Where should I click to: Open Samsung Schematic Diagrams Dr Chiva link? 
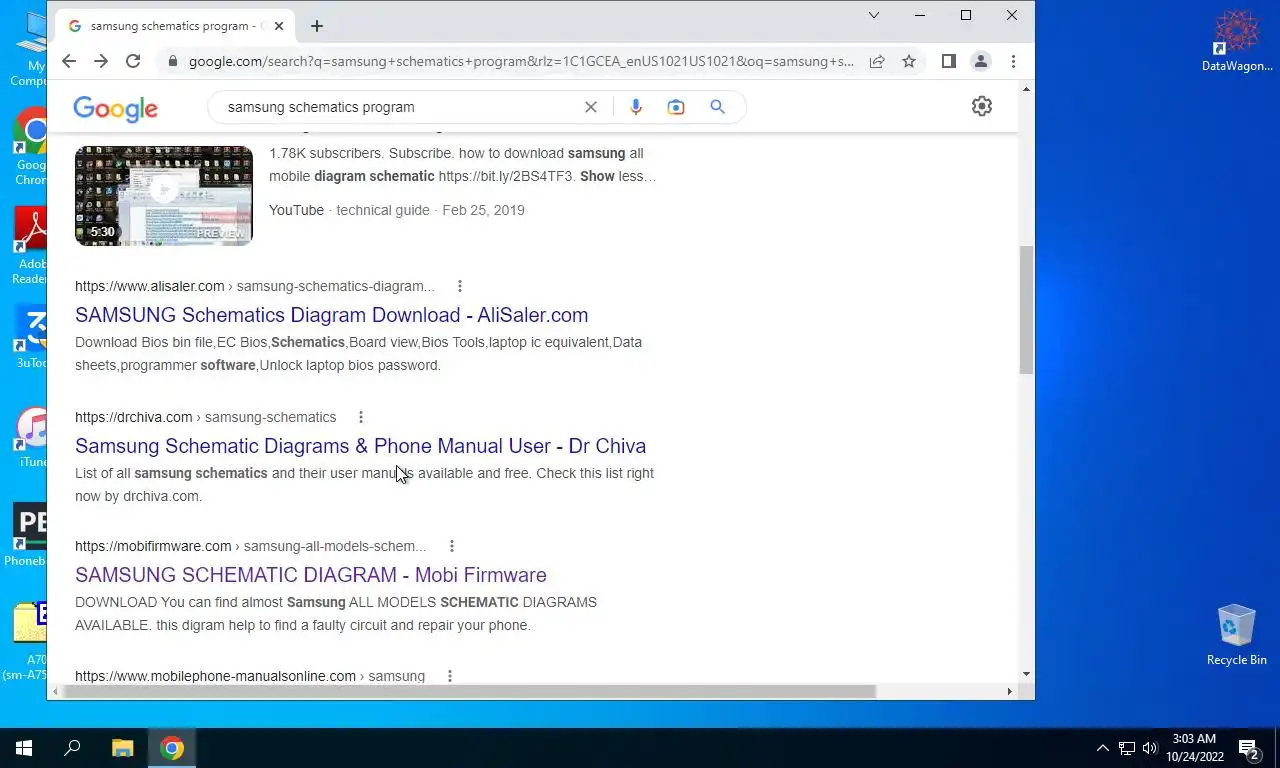click(360, 446)
